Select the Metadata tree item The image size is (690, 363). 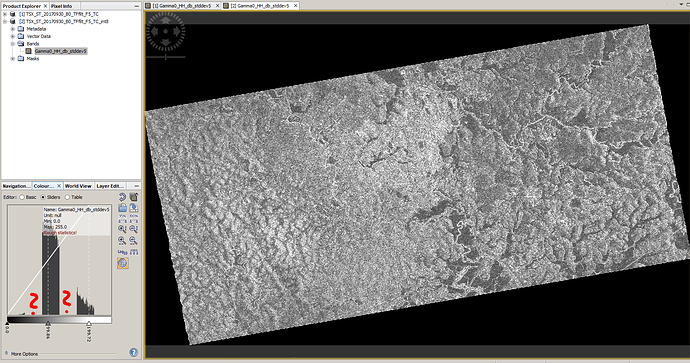36,29
